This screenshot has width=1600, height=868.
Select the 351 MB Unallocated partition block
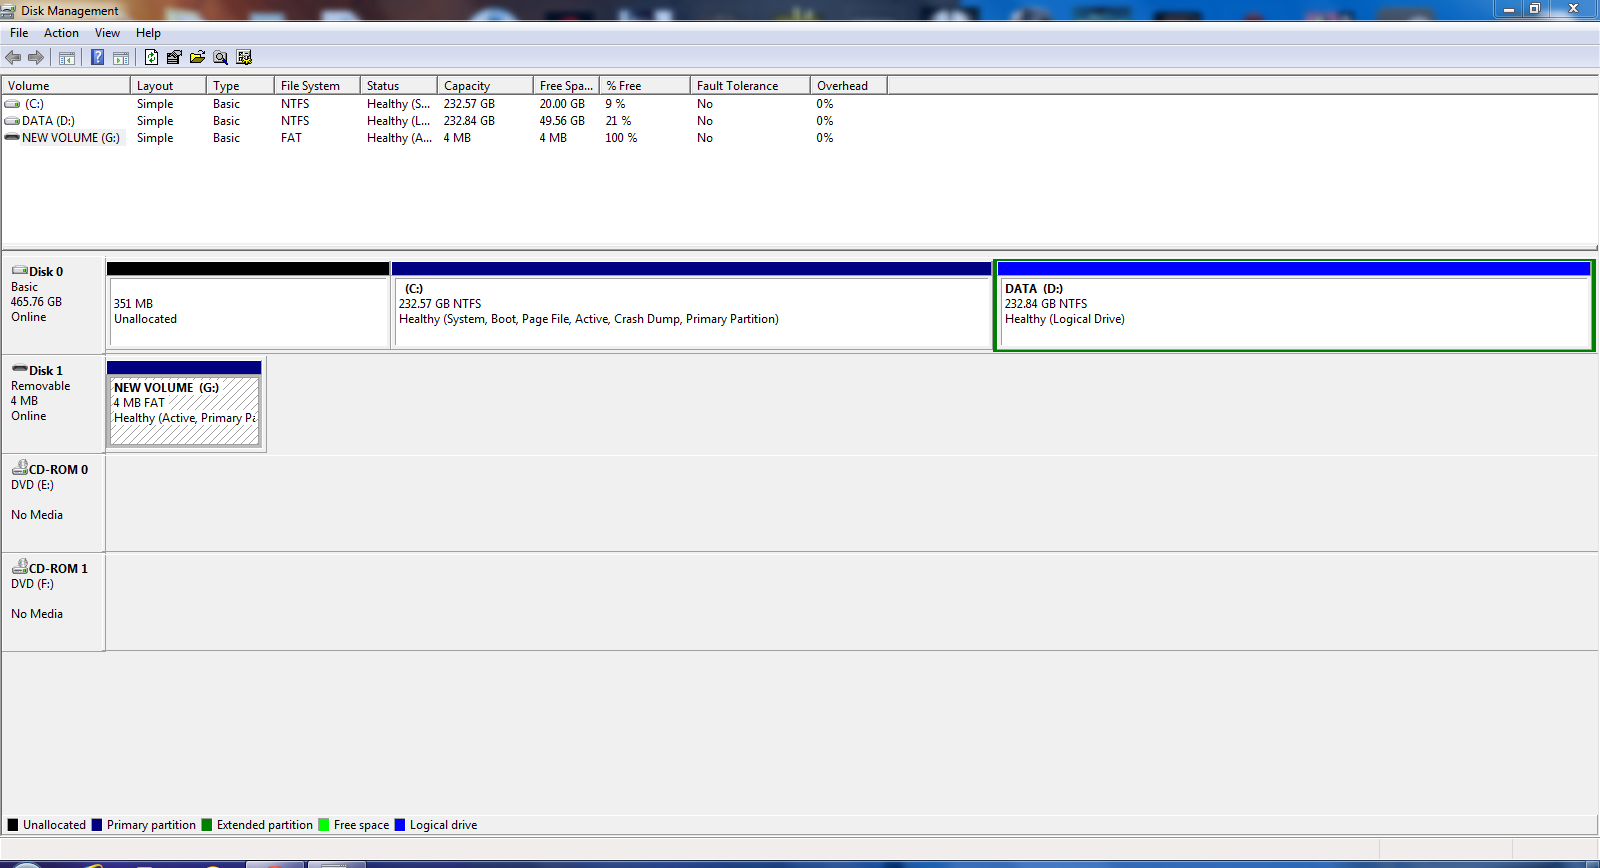(248, 305)
